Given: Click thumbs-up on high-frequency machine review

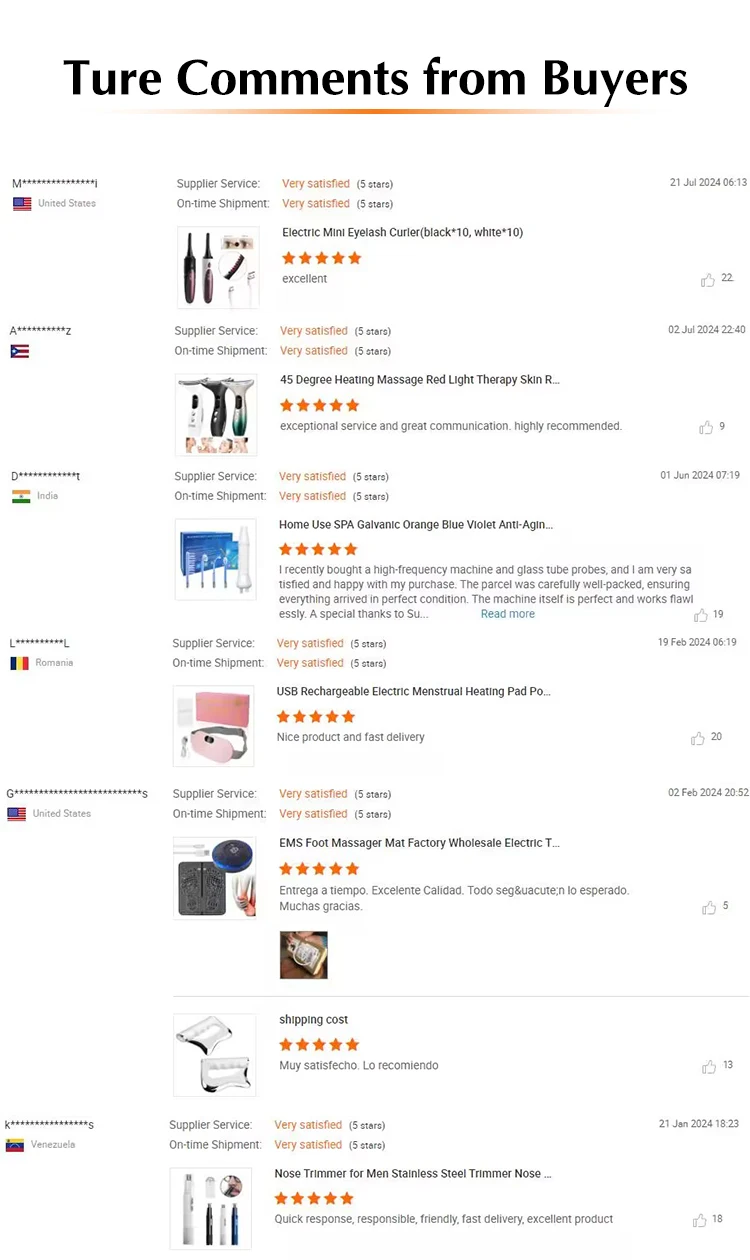Looking at the screenshot, I should 701,615.
